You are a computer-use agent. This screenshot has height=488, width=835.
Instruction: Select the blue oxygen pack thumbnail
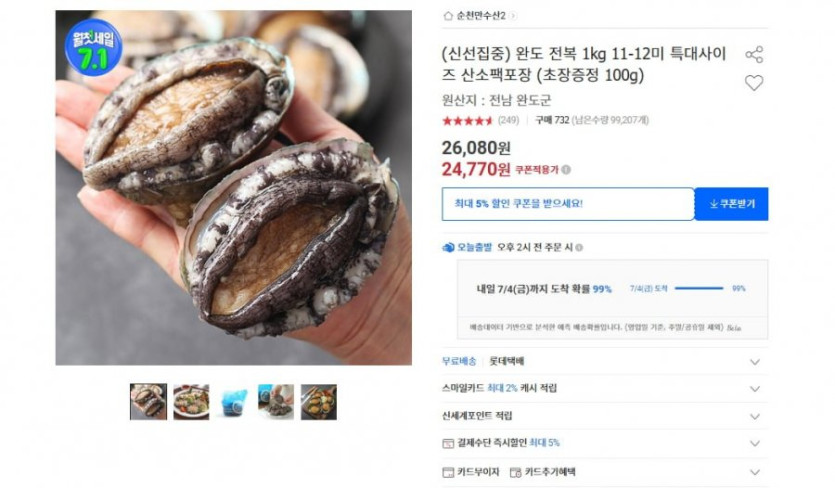pos(234,402)
